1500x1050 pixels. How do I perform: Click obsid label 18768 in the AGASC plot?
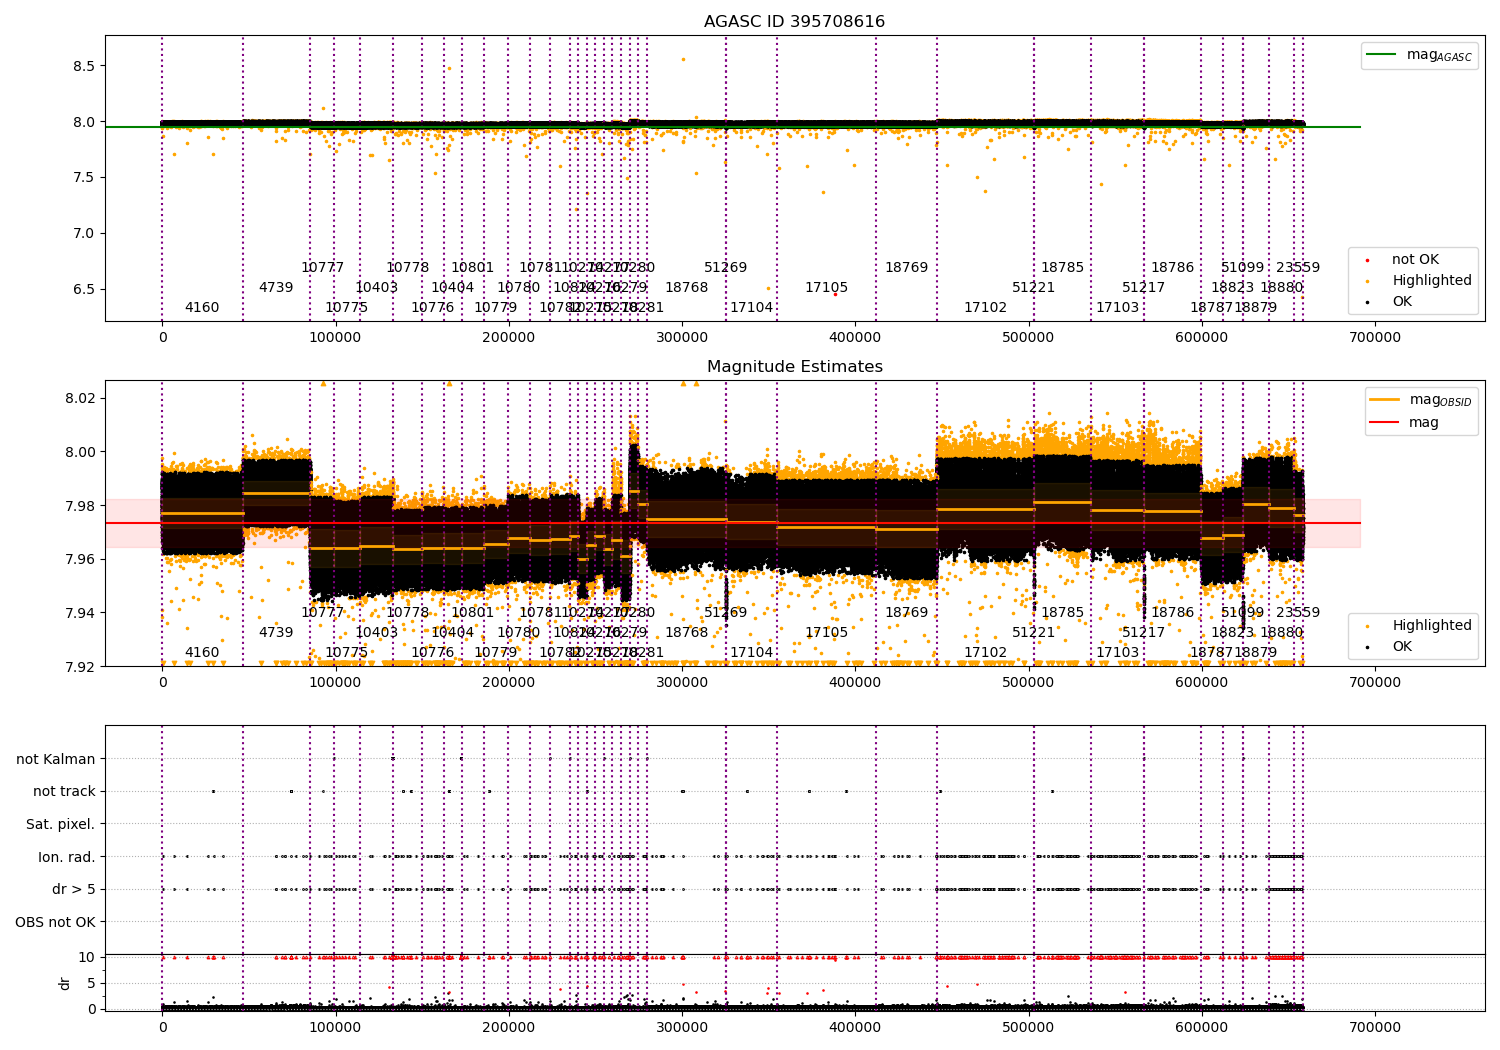tap(687, 288)
